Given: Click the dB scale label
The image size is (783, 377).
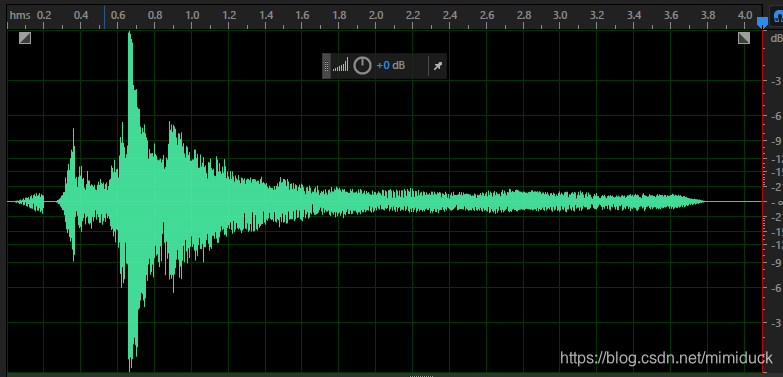Looking at the screenshot, I should pos(777,38).
